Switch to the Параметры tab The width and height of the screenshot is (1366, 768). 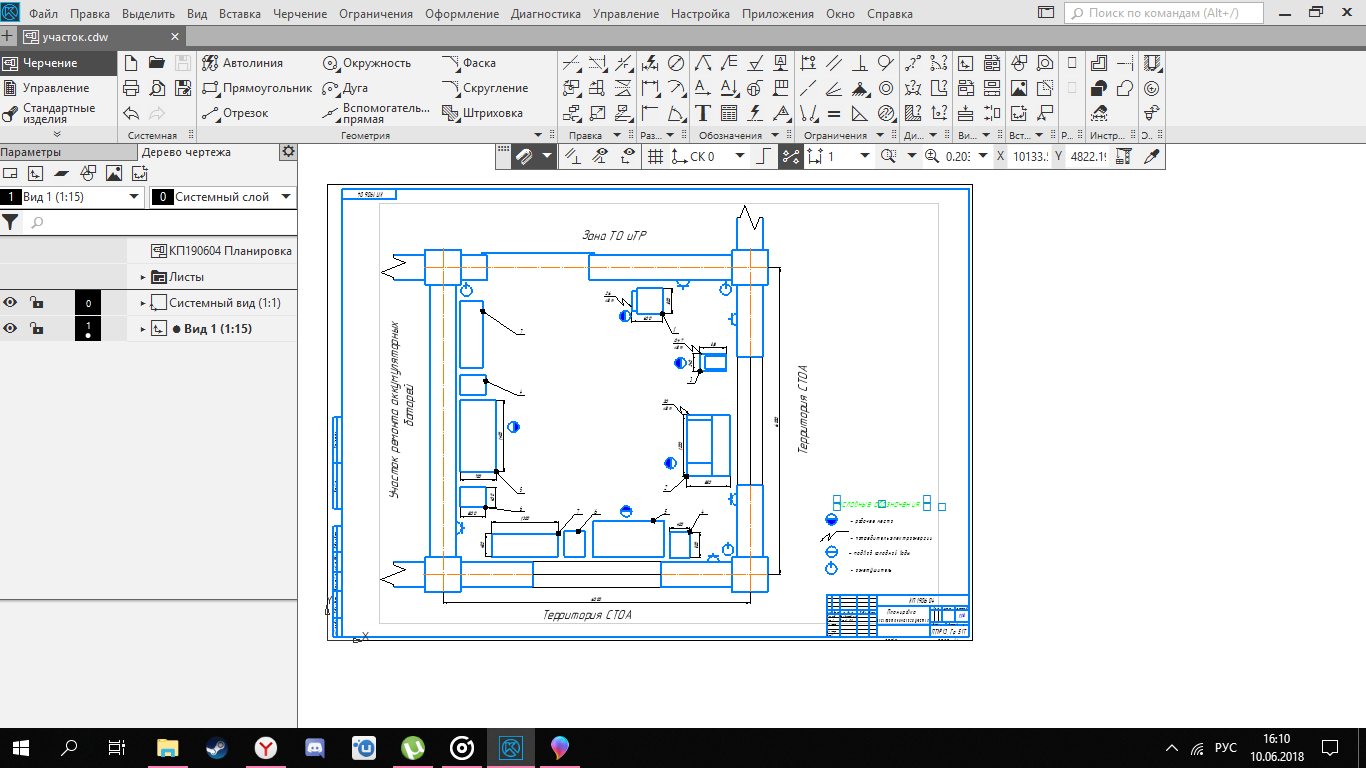click(x=31, y=152)
